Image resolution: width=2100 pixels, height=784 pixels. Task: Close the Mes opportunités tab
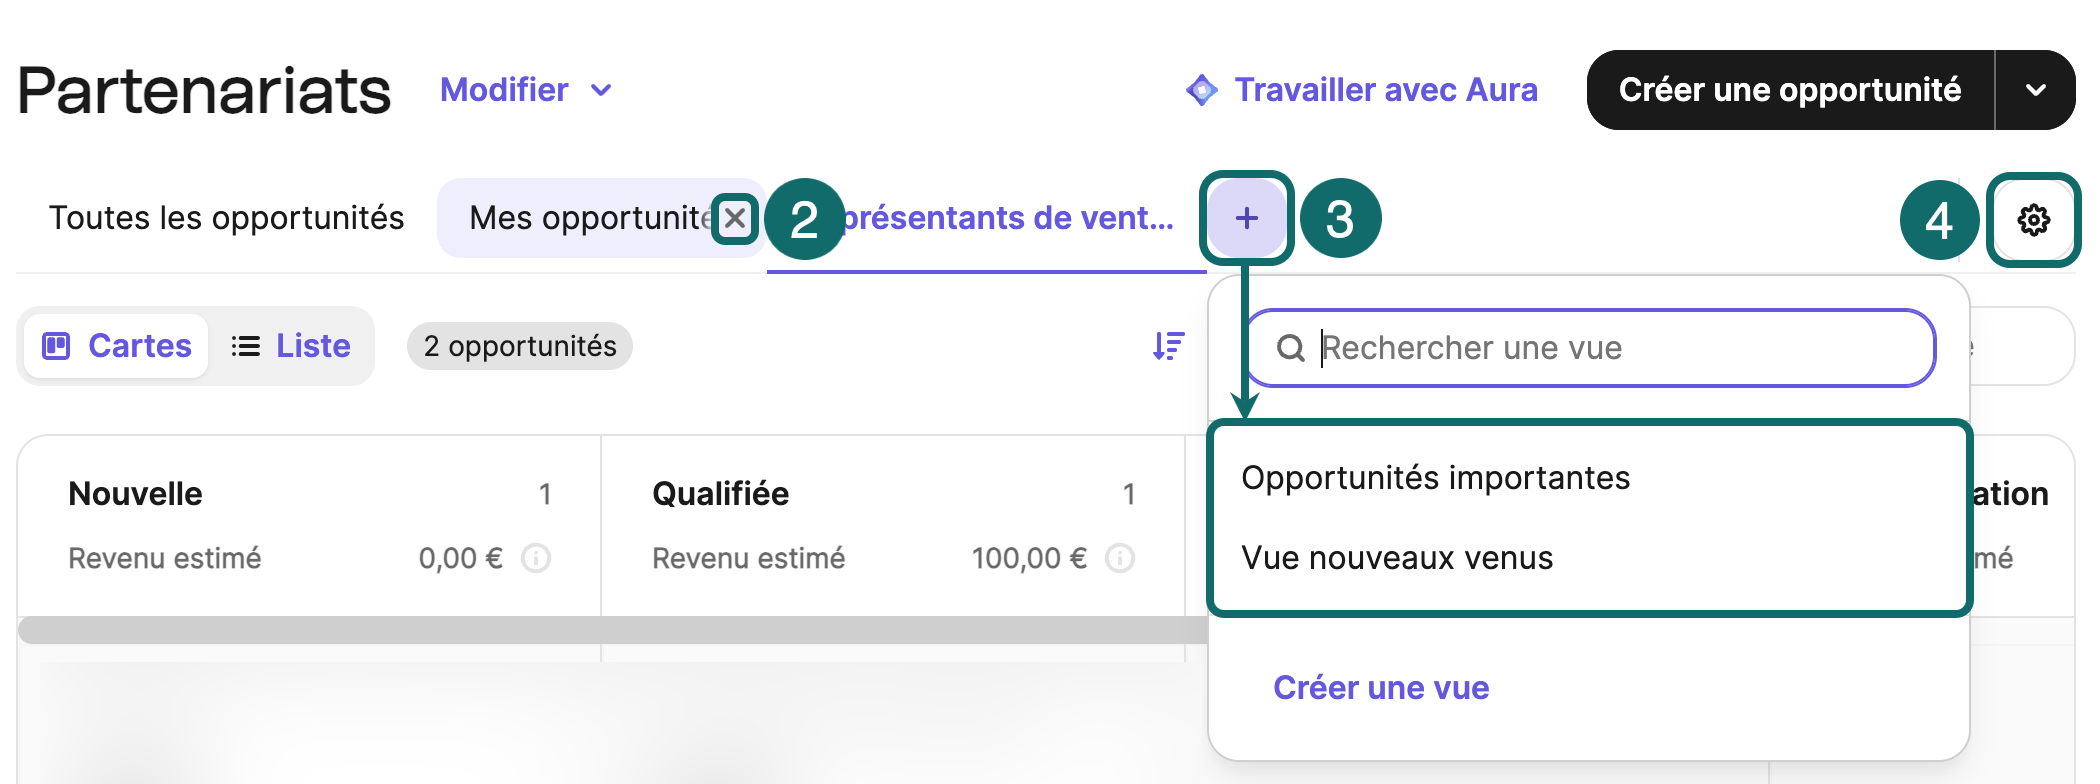735,218
